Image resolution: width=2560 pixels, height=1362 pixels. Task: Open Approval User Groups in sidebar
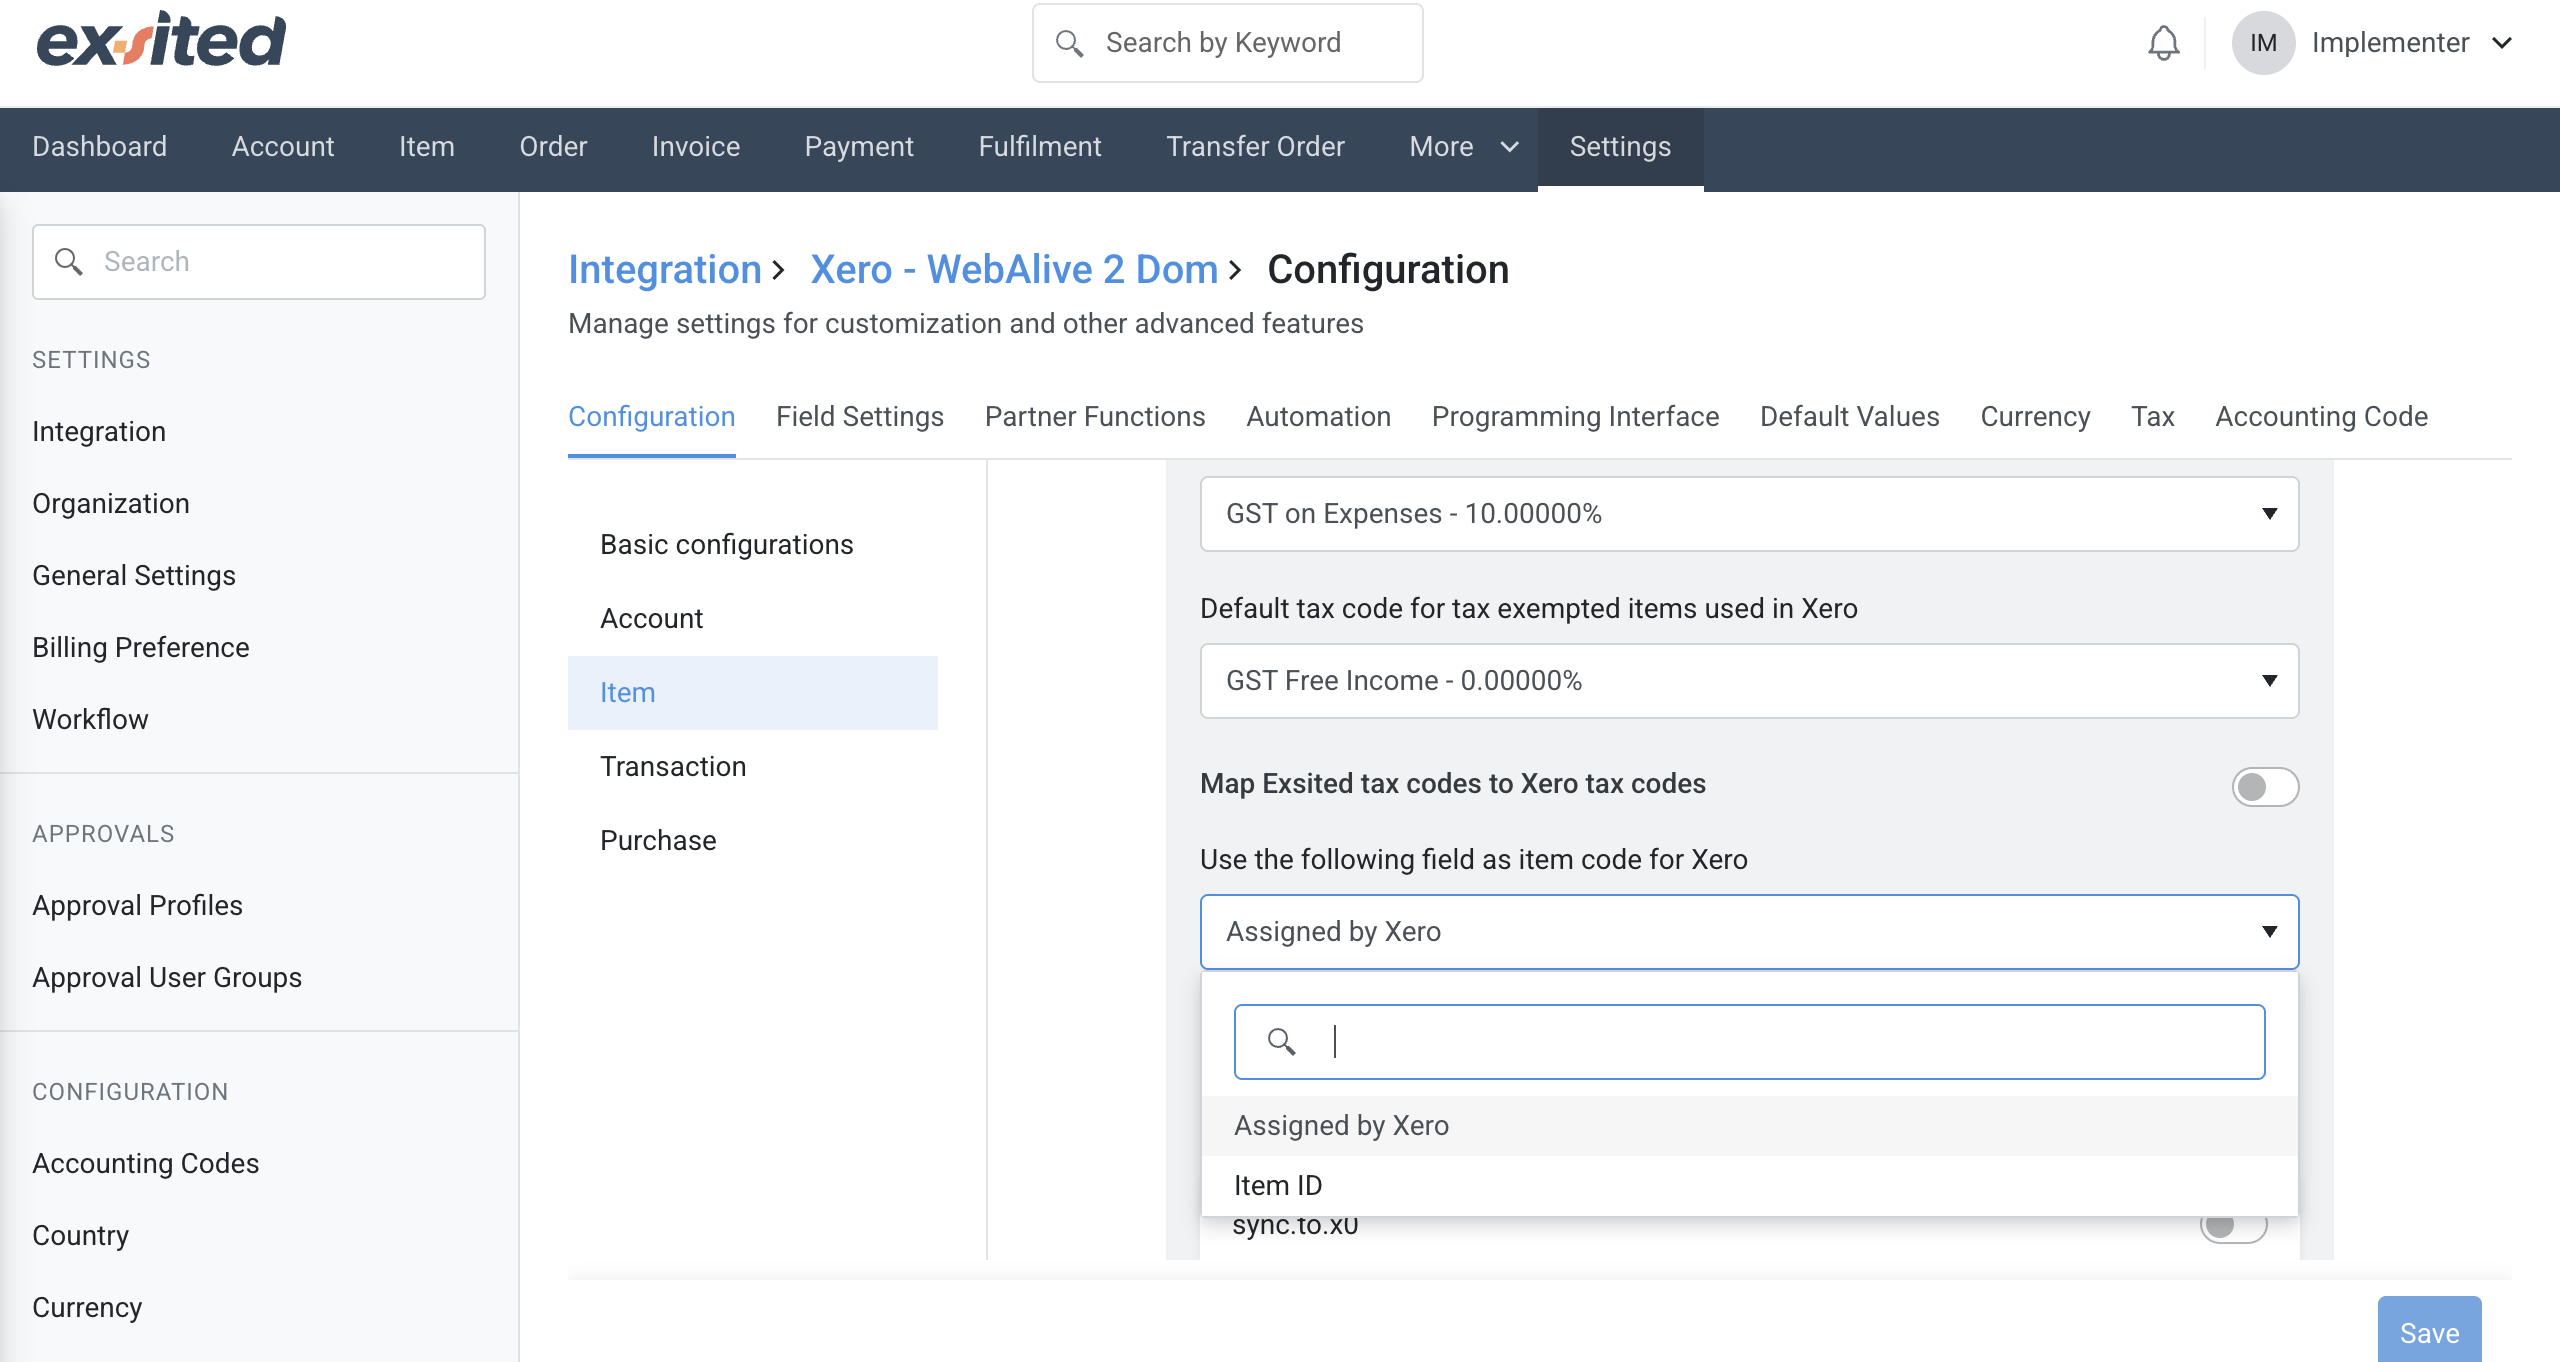(x=167, y=978)
